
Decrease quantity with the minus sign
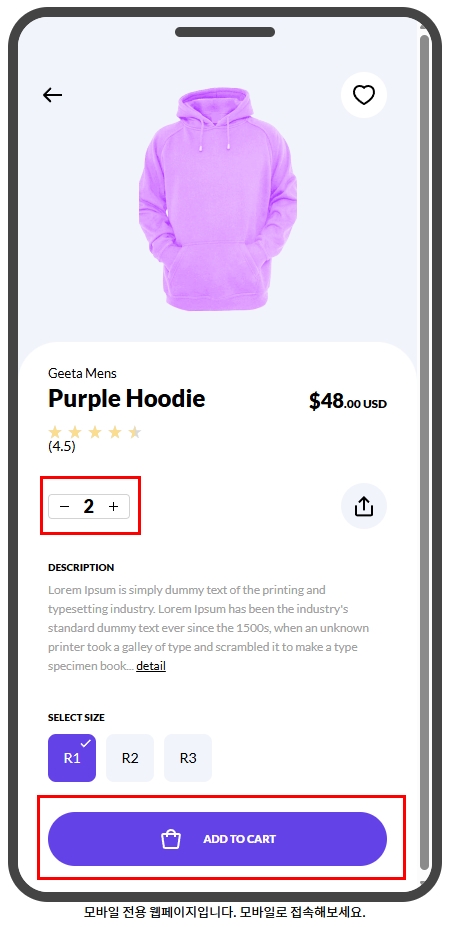[x=65, y=507]
